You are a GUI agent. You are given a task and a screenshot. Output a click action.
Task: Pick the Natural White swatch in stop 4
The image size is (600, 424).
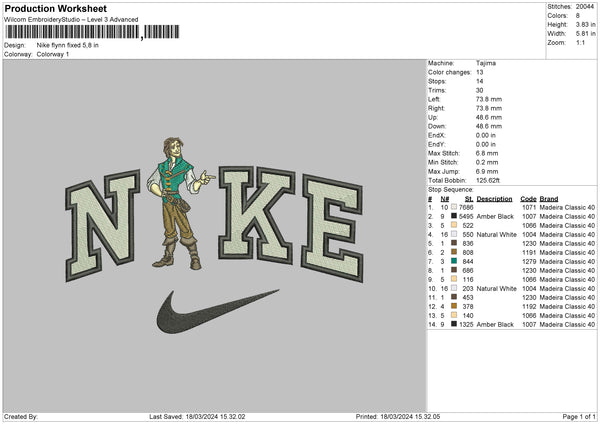[453, 234]
